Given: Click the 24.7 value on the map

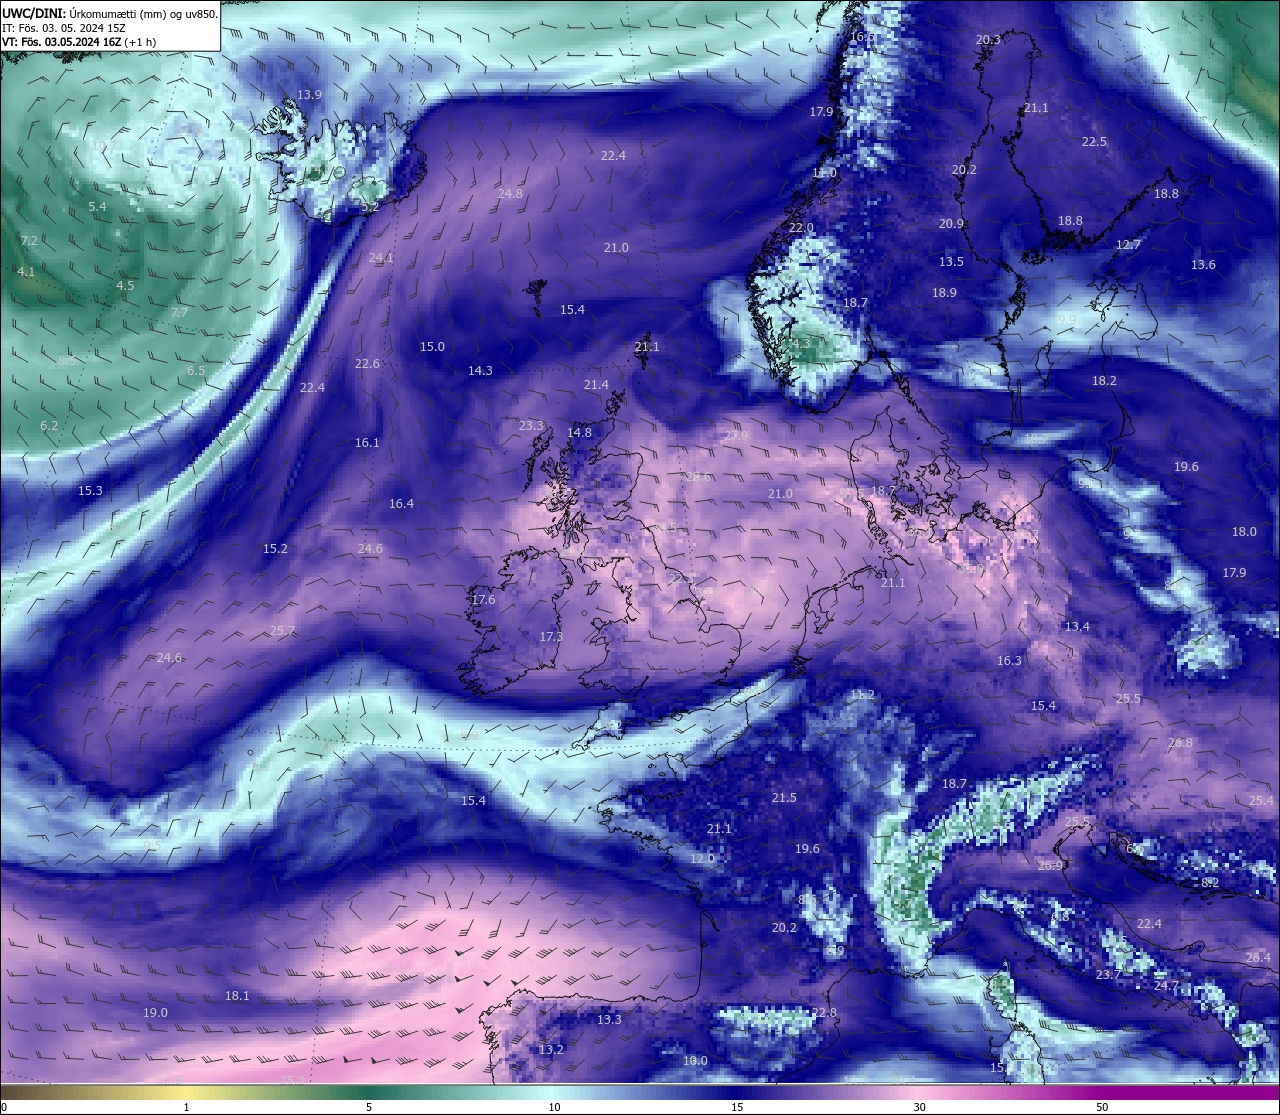Looking at the screenshot, I should click(x=1166, y=986).
